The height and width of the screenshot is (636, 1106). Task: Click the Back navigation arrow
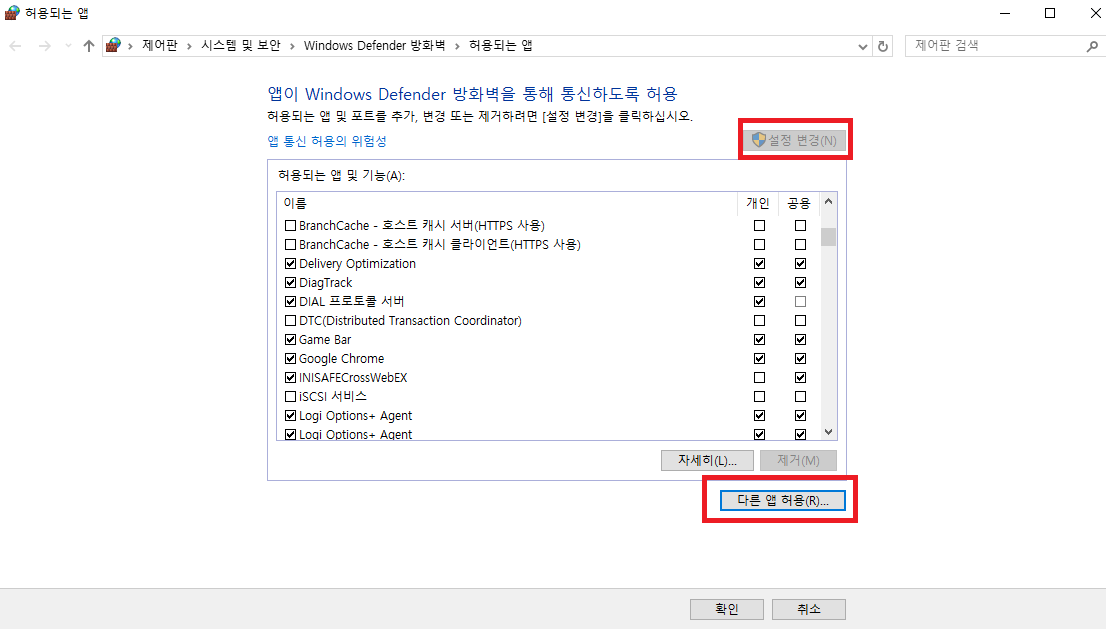(x=16, y=46)
